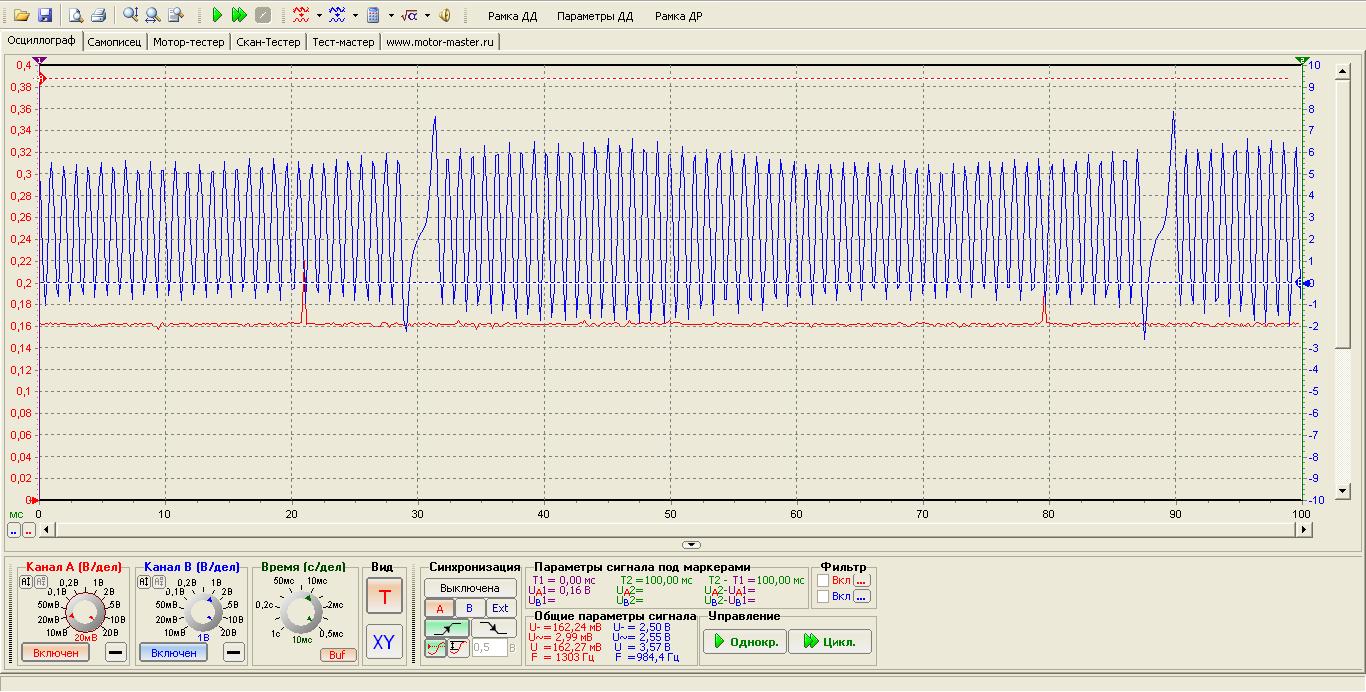The height and width of the screenshot is (692, 1366).
Task: Click the 'Параметры ДД' toolbar button
Action: point(595,16)
